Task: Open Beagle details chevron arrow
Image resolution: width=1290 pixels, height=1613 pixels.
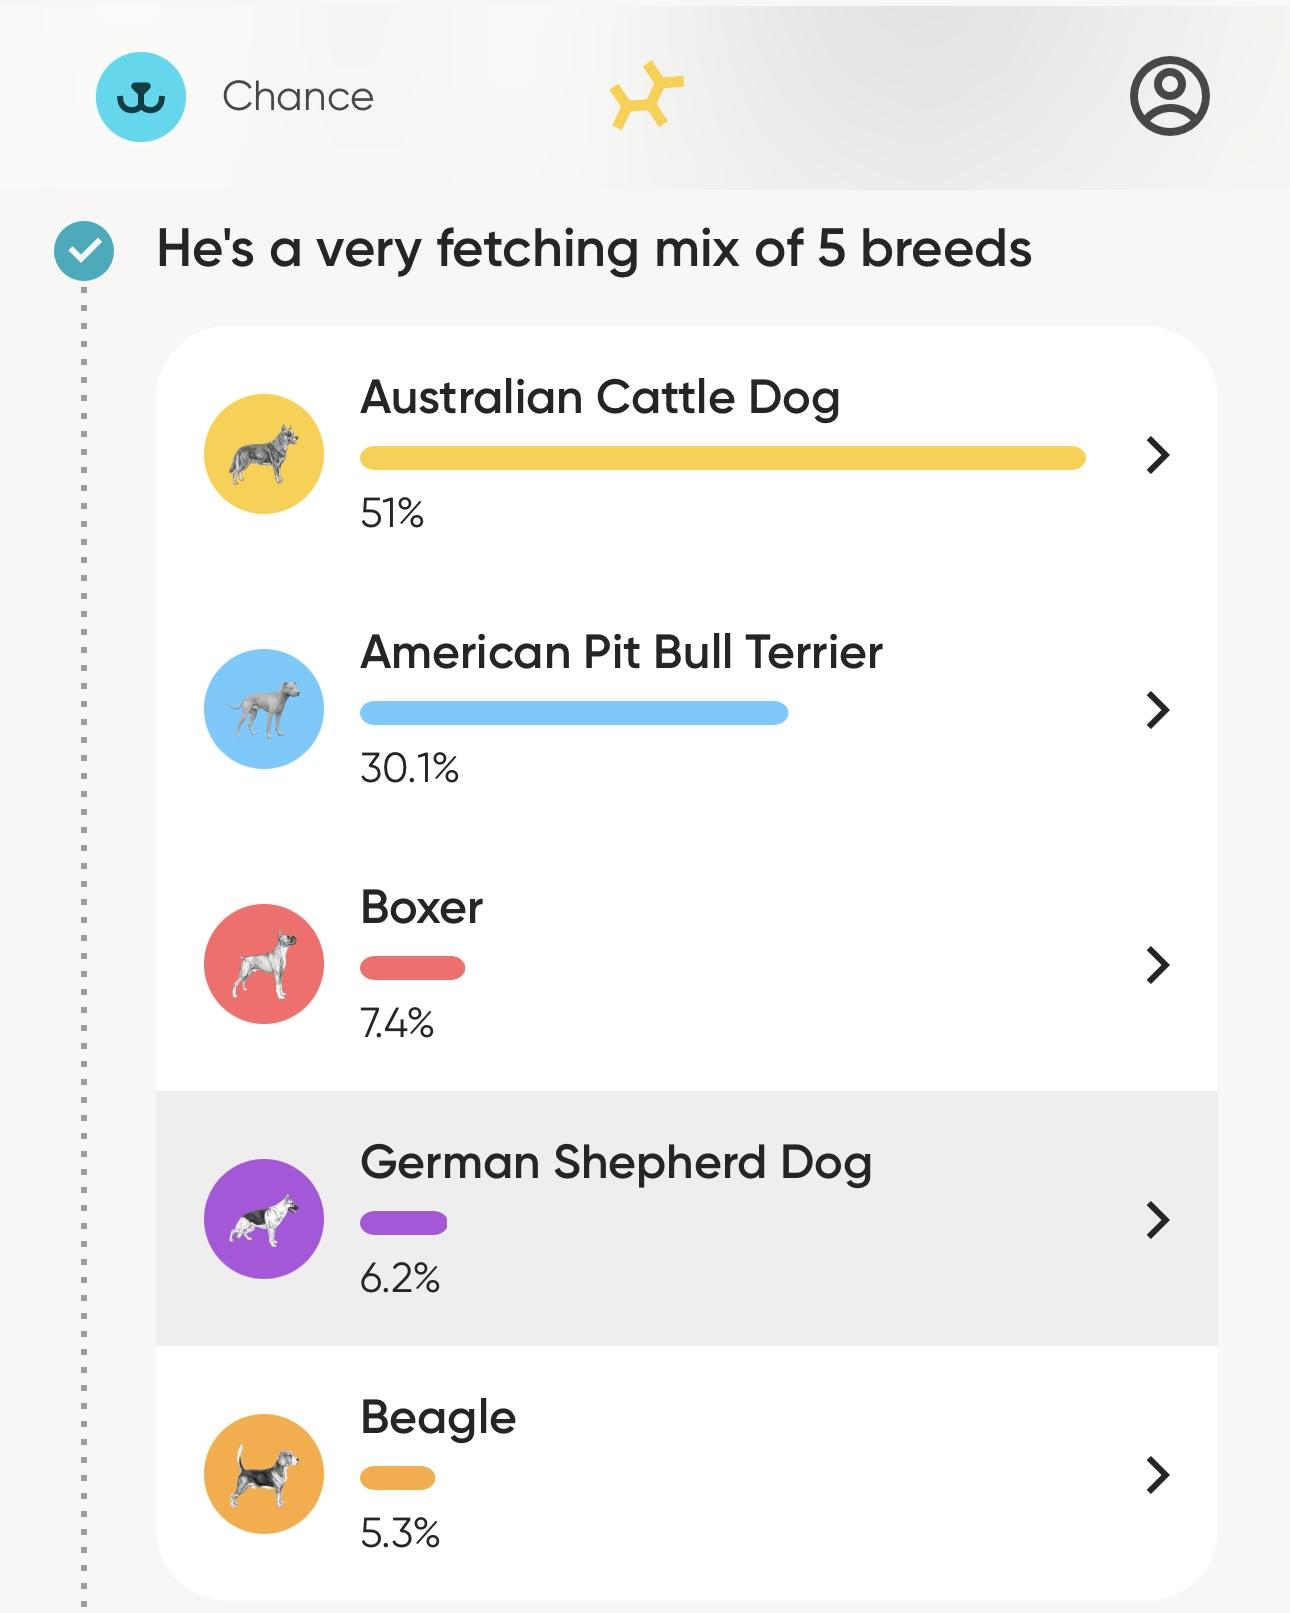Action: [x=1157, y=1475]
